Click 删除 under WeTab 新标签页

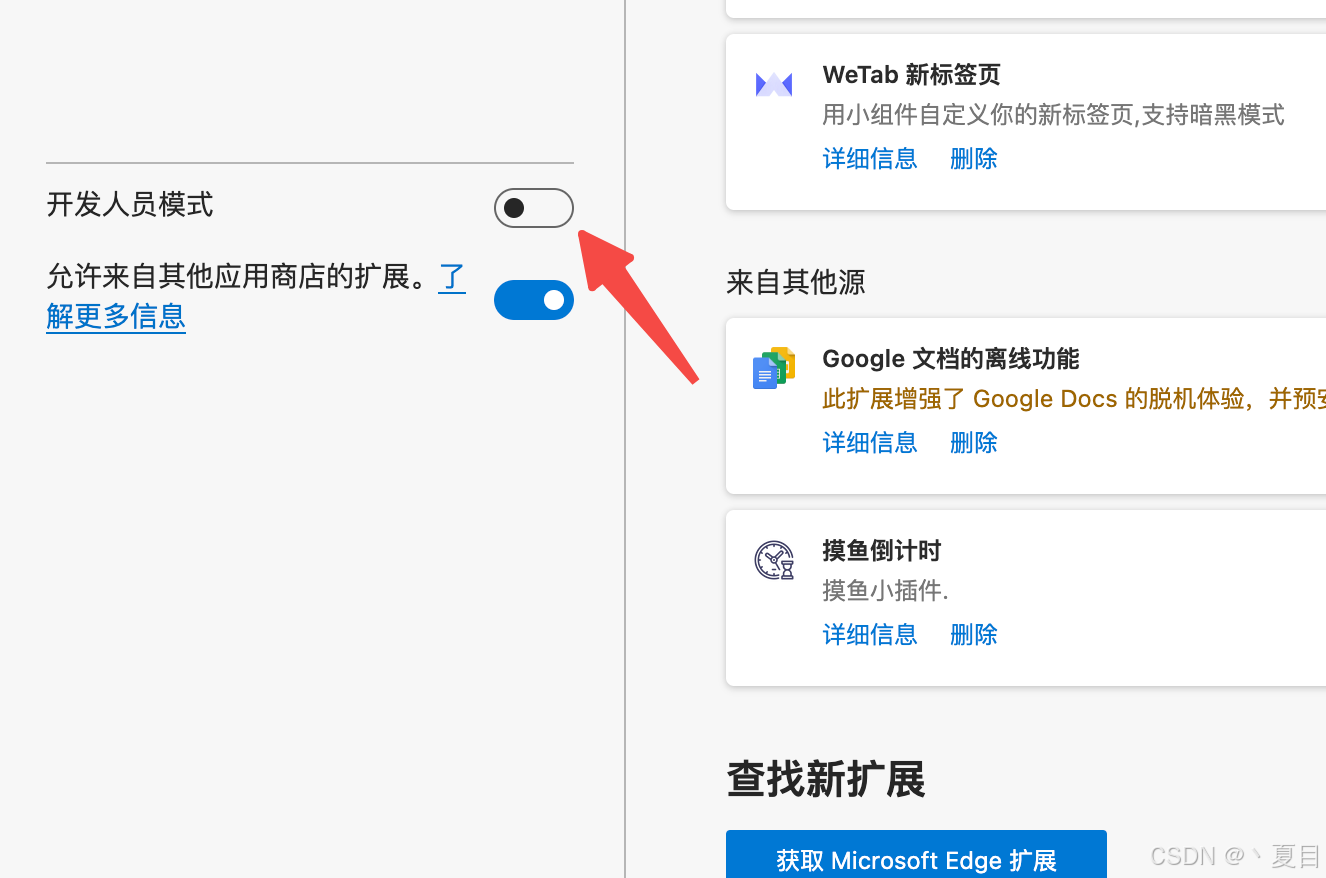974,158
